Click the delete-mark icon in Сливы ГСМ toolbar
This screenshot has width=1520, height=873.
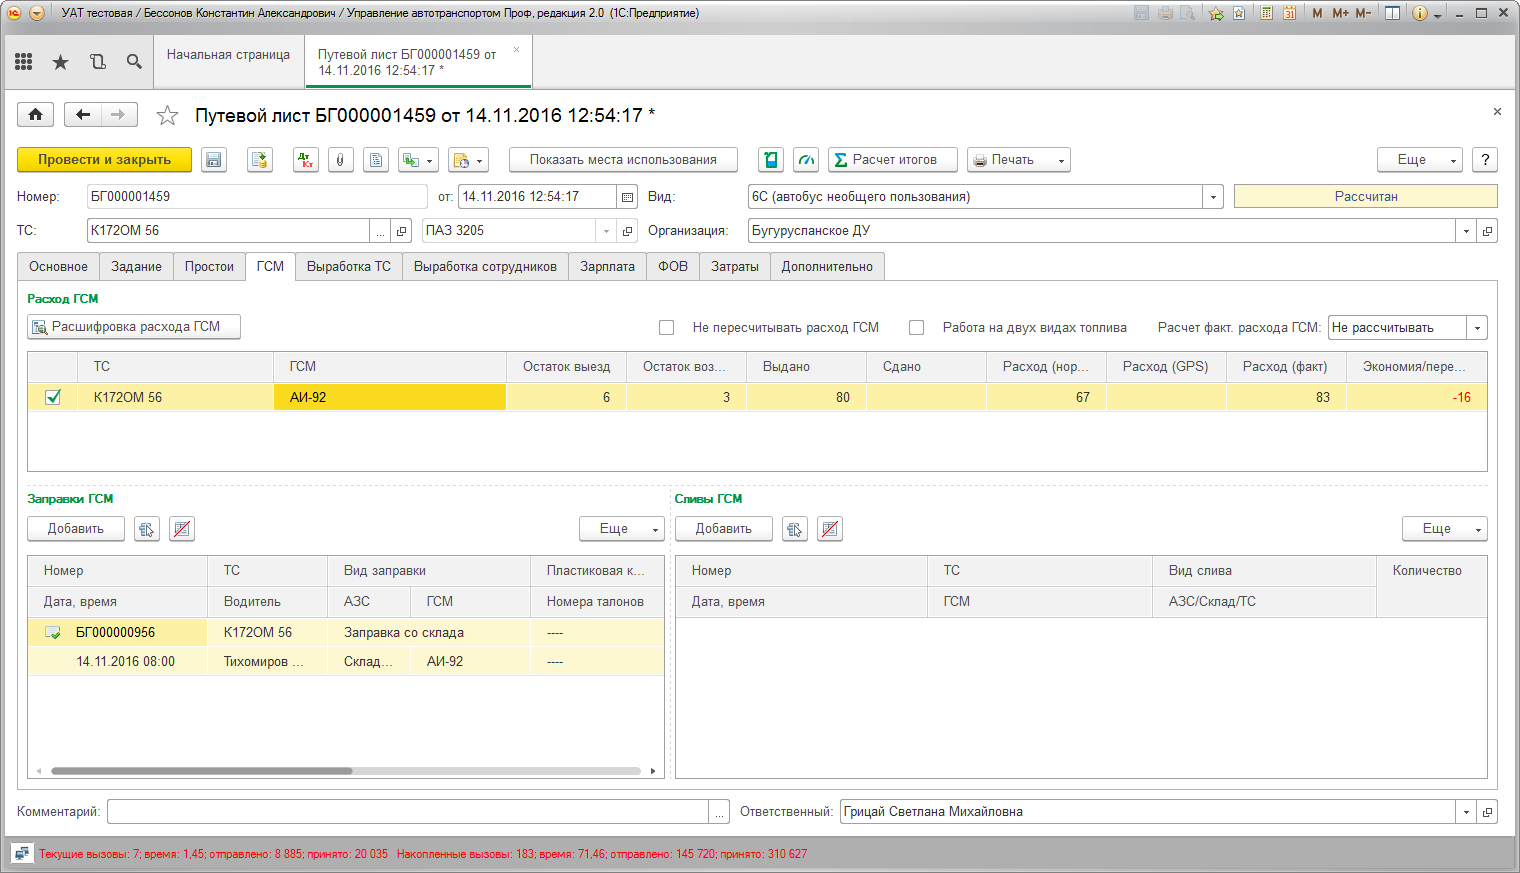coord(830,529)
